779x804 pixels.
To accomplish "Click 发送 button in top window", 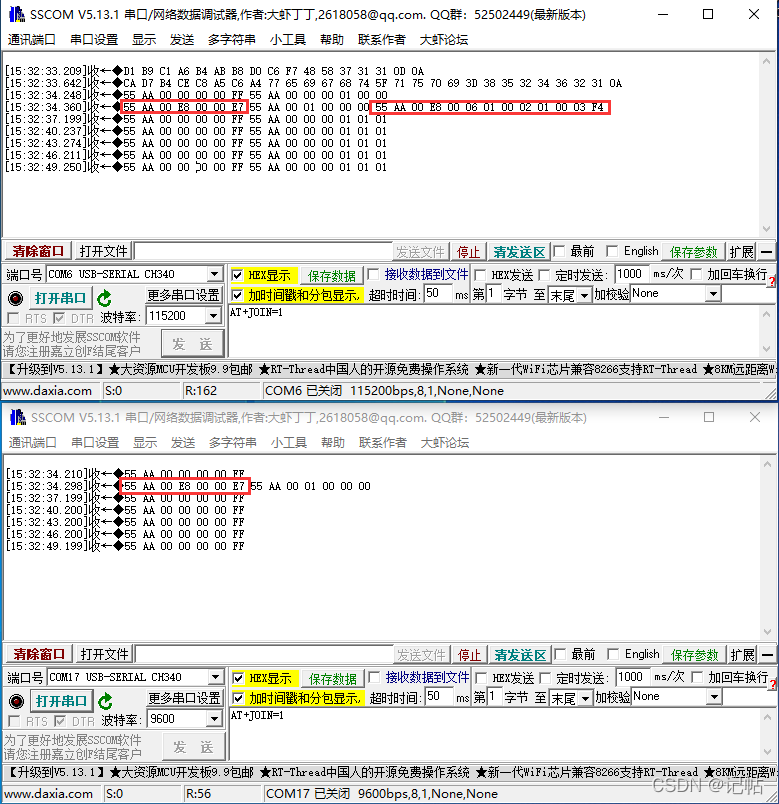I will tap(192, 344).
